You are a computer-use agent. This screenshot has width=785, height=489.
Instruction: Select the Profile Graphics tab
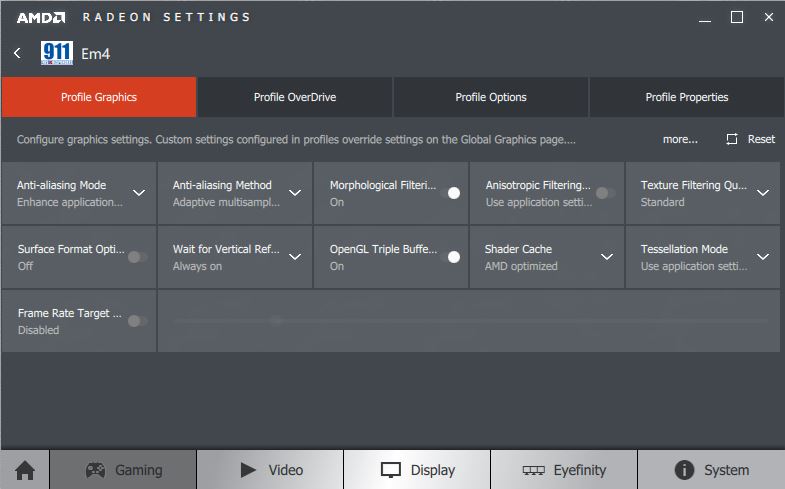tap(99, 97)
